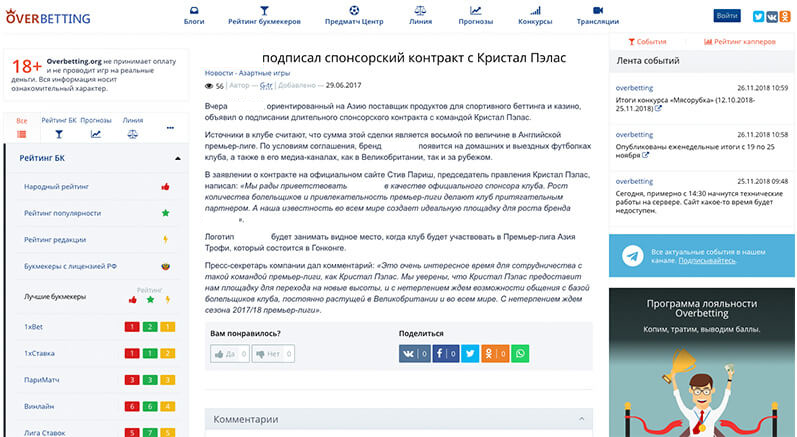Click the lightning icon beside Рейтинг редакции
The height and width of the screenshot is (437, 797).
click(165, 239)
